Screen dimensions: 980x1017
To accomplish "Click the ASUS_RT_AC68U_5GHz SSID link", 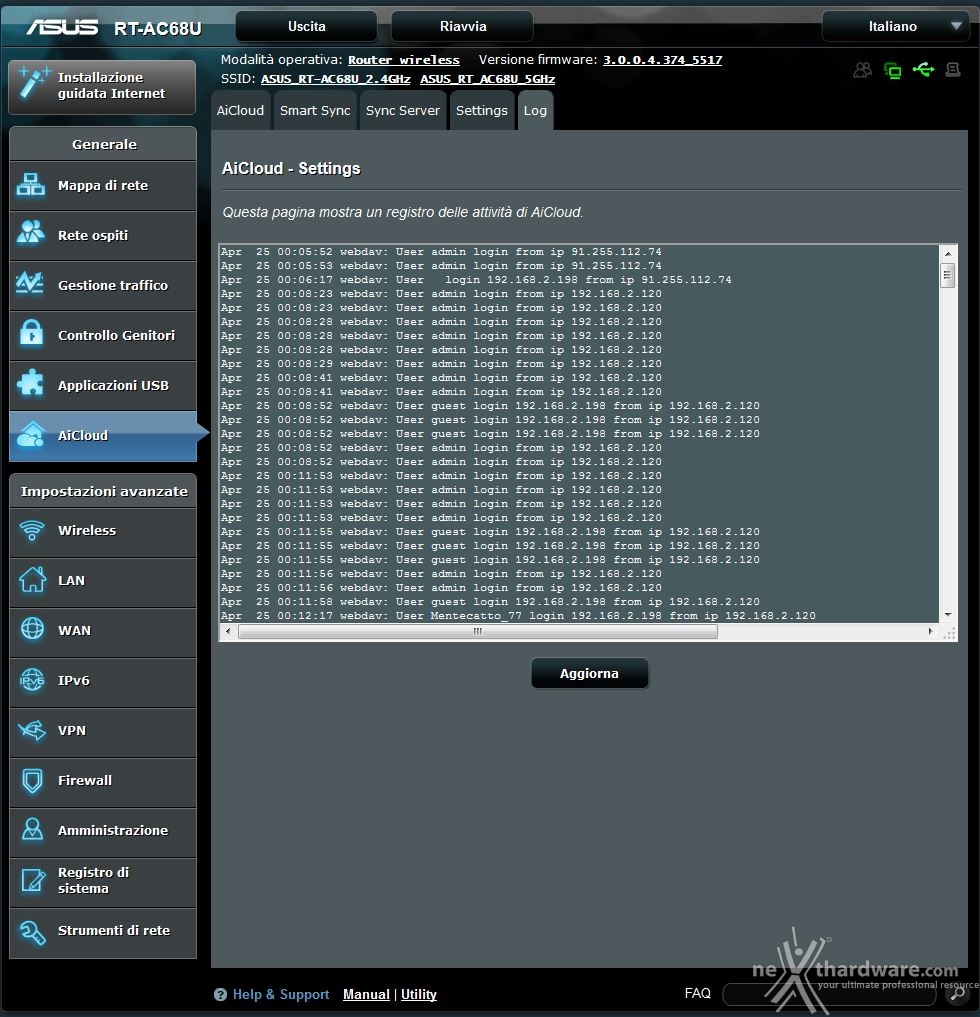I will pyautogui.click(x=487, y=79).
